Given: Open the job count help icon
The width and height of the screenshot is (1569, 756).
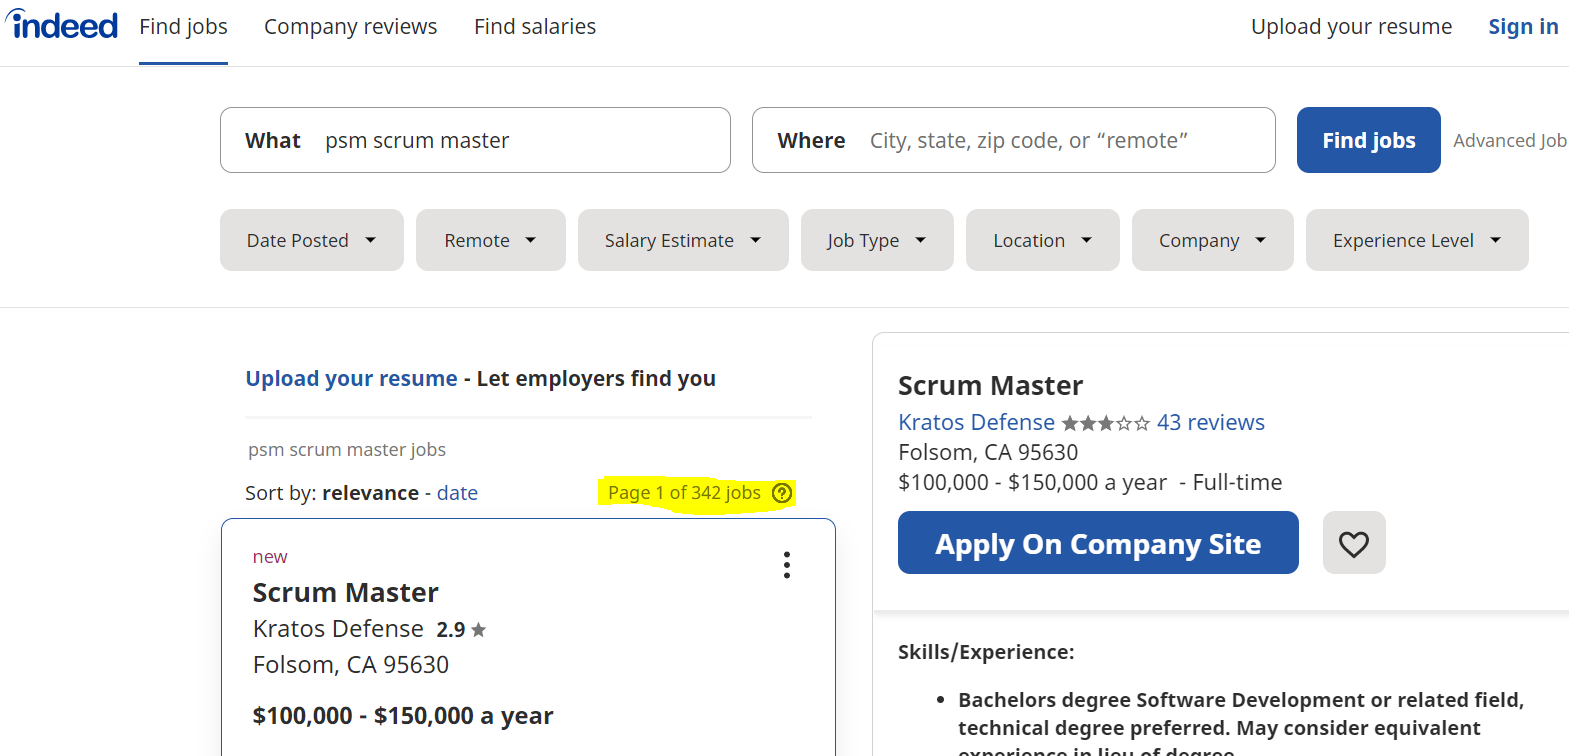Looking at the screenshot, I should [782, 493].
